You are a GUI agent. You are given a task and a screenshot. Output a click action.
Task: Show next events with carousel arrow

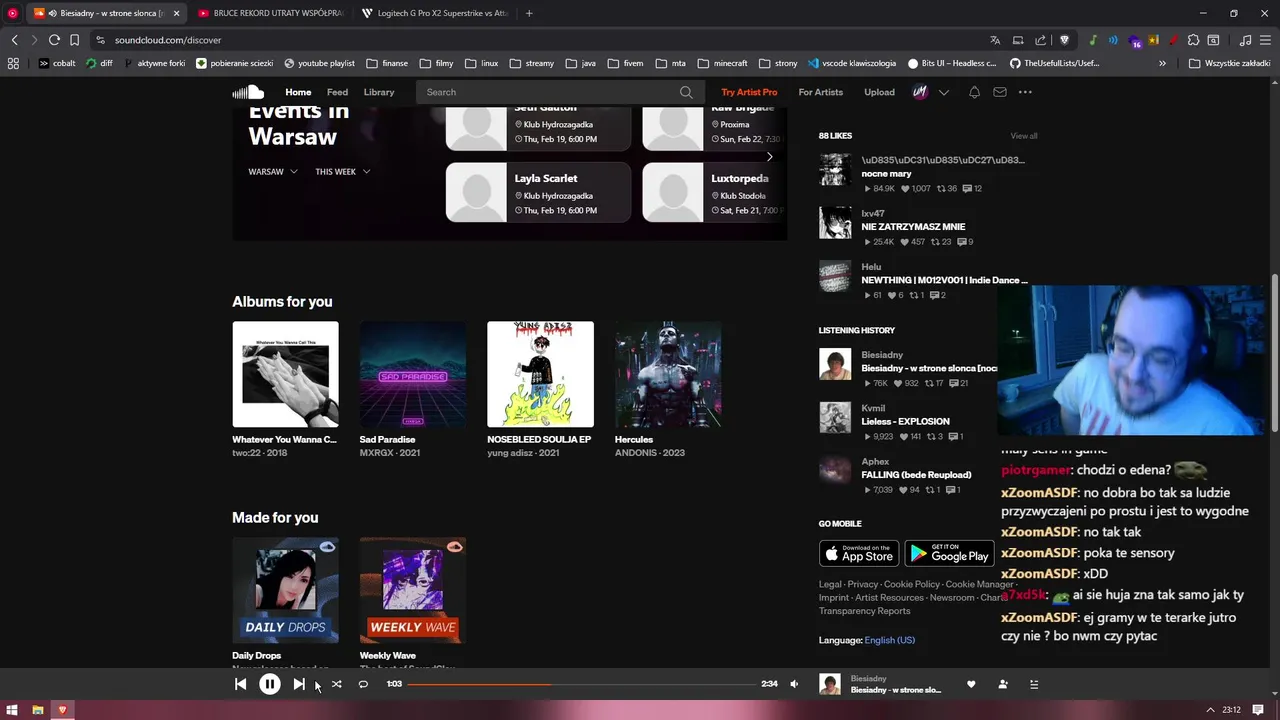pyautogui.click(x=769, y=157)
